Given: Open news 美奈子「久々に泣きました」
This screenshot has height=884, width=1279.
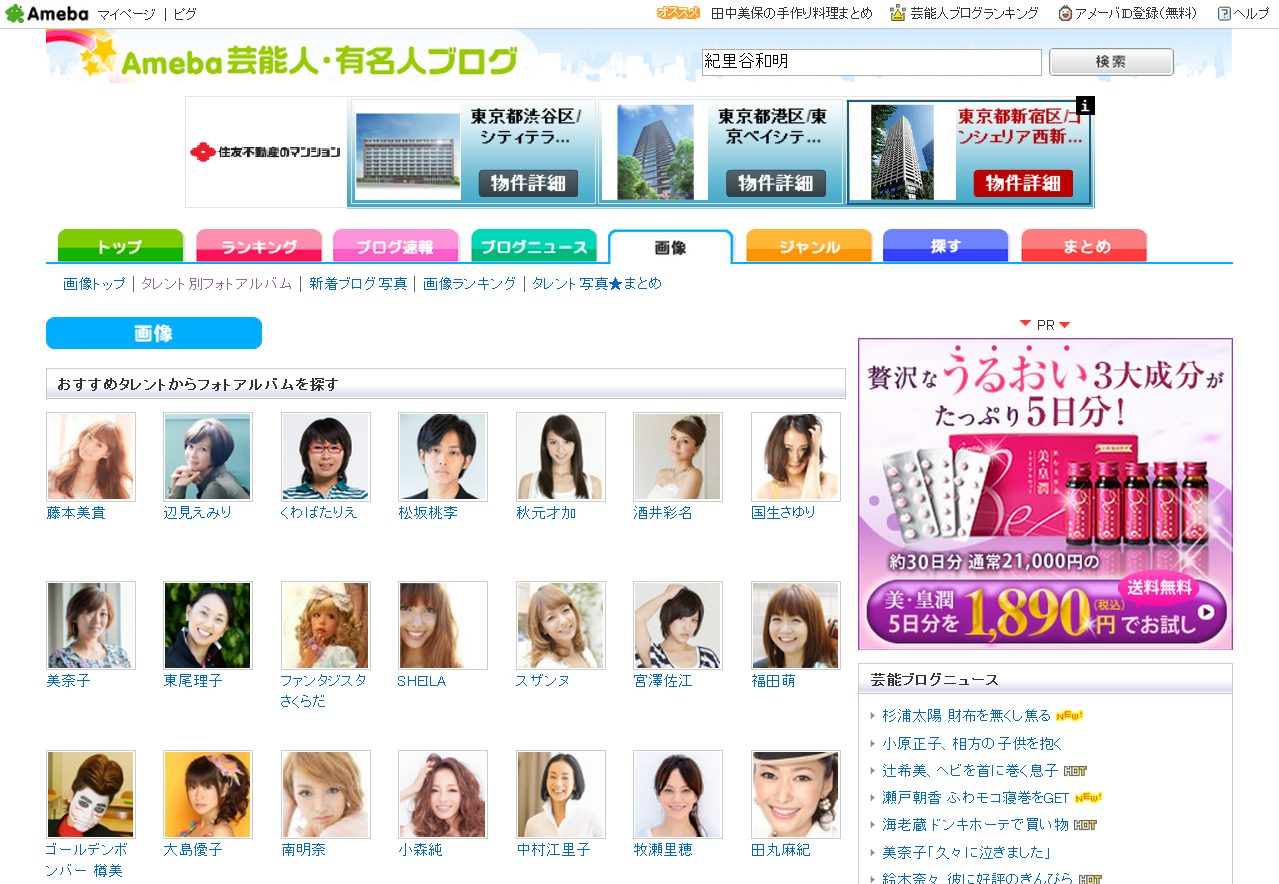Looking at the screenshot, I should coord(967,853).
